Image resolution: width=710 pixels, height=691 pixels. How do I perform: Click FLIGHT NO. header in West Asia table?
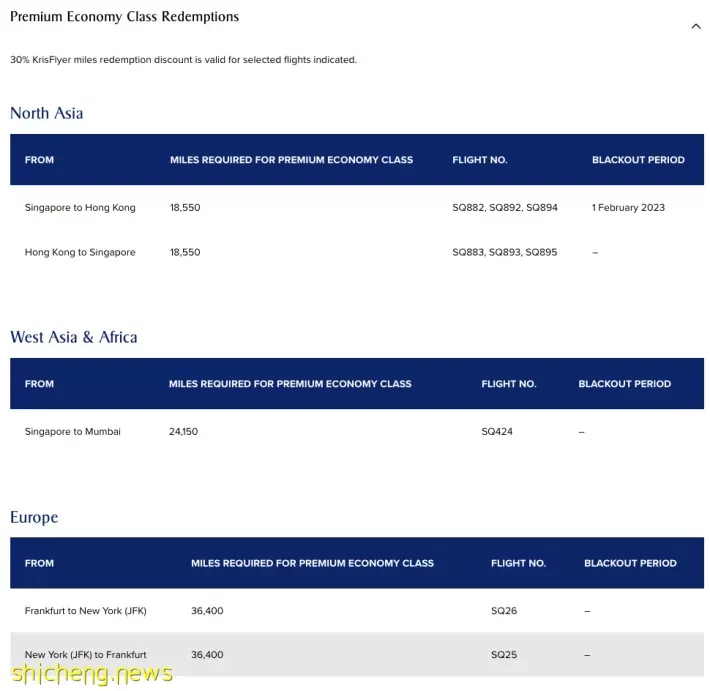(x=509, y=384)
